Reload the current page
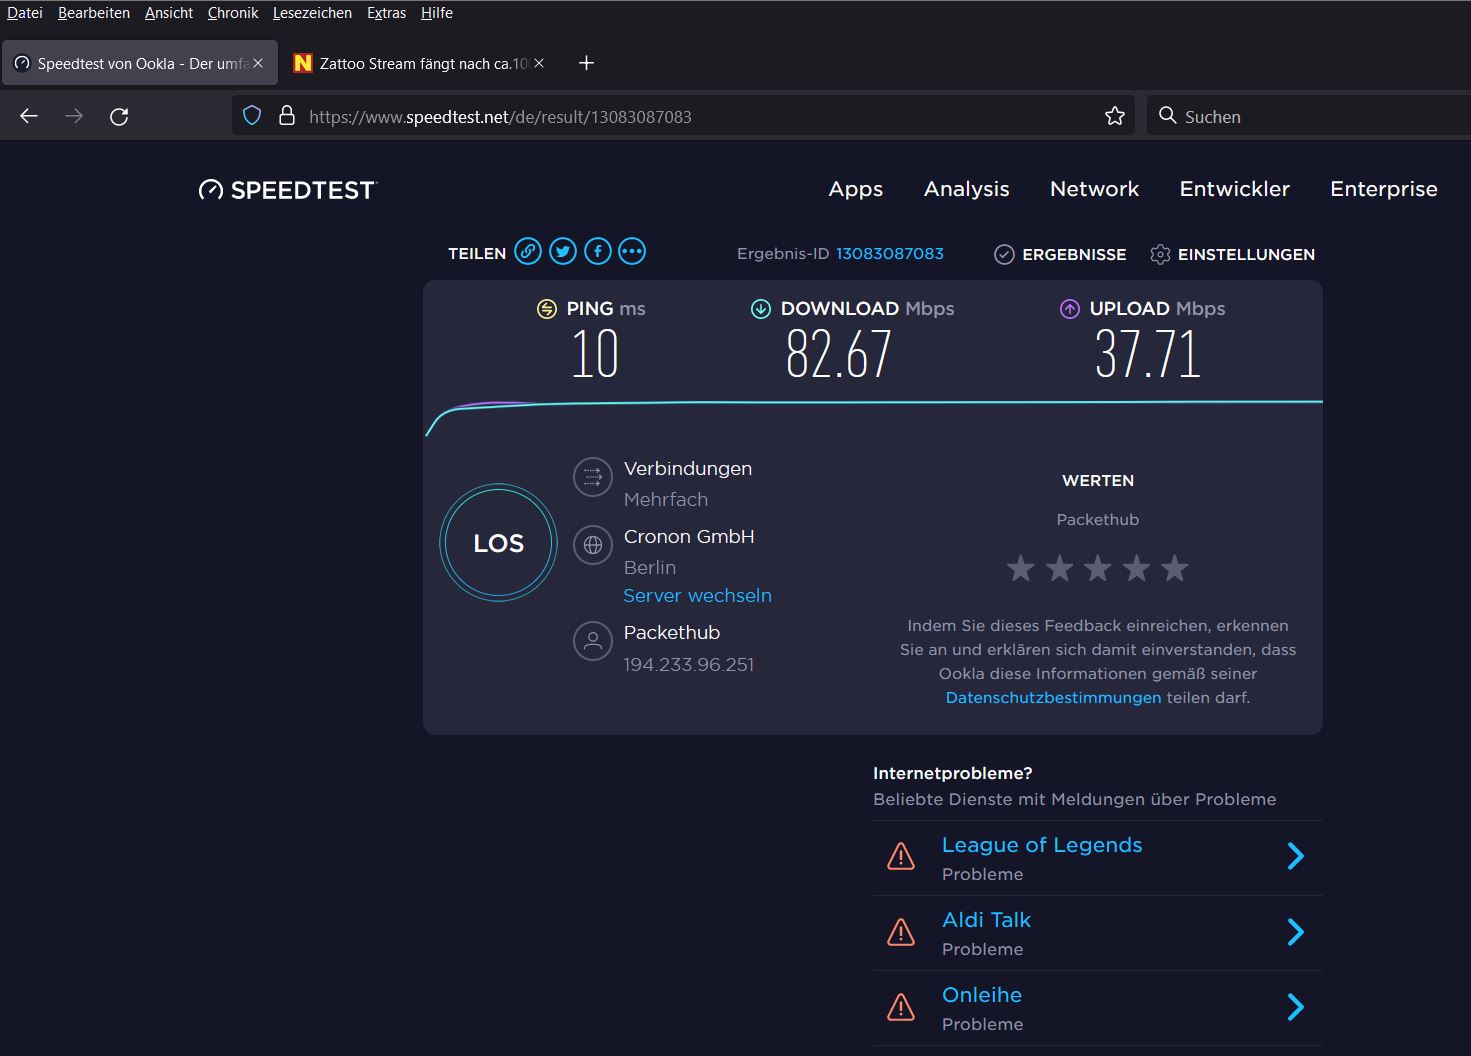 click(119, 116)
